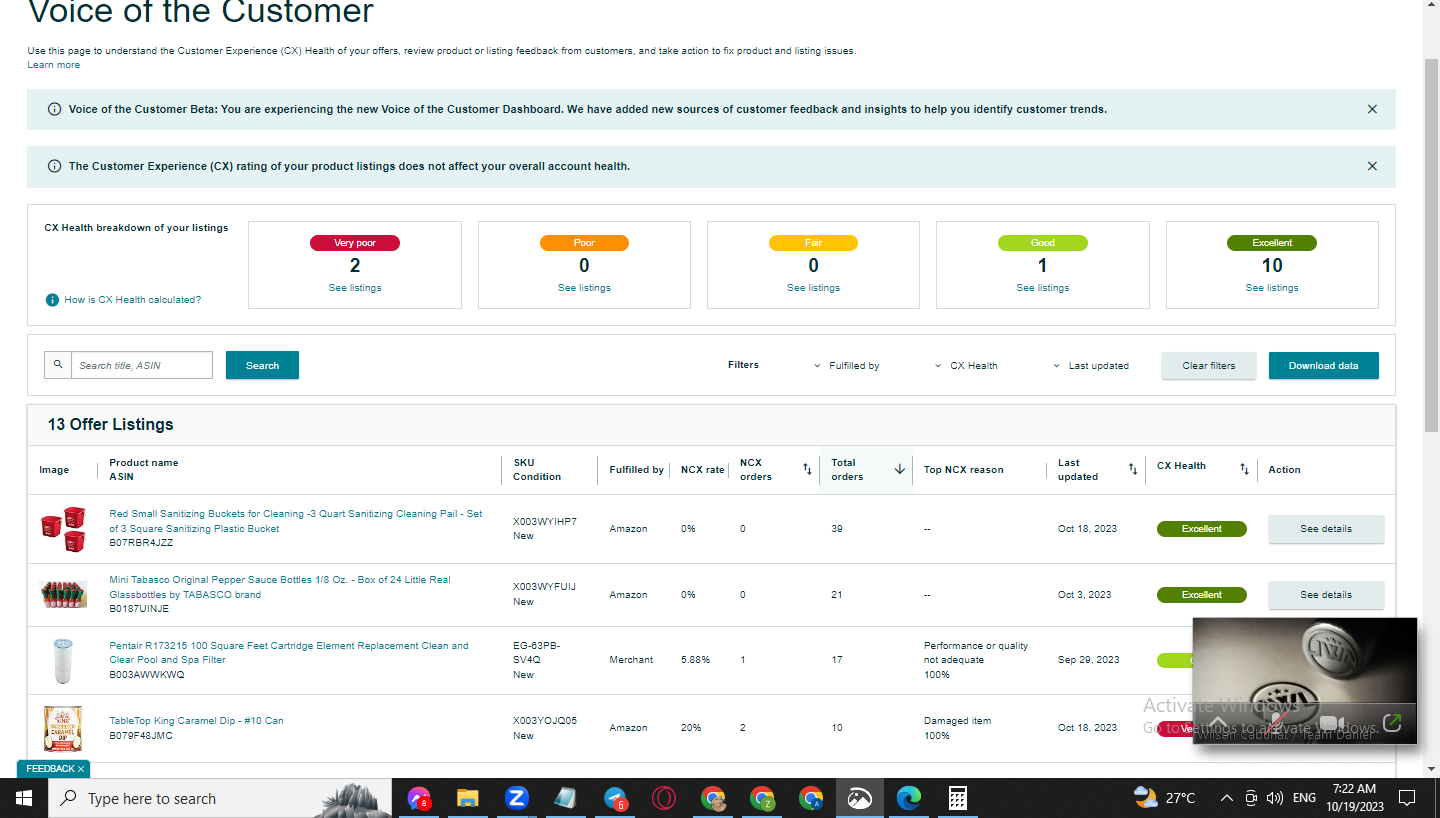Click Excellent badge in Mini Tabasco row

pos(1202,595)
